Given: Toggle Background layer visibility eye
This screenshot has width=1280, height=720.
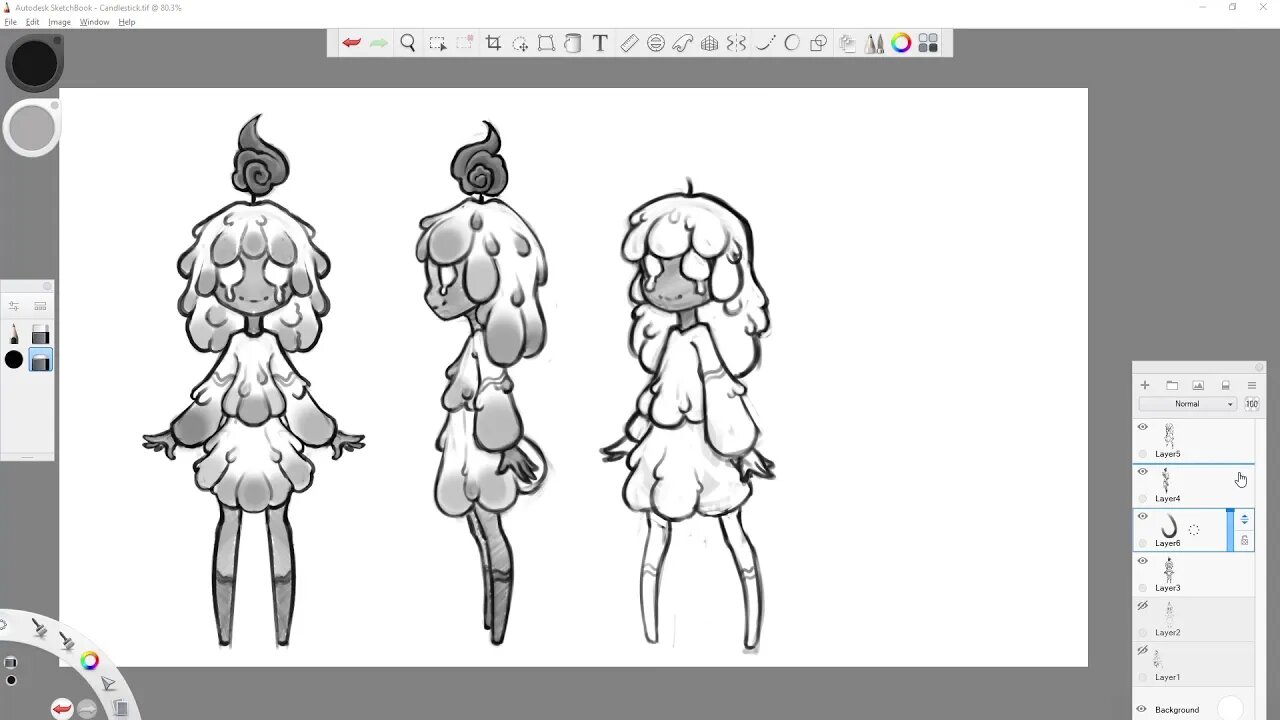Looking at the screenshot, I should [1141, 709].
